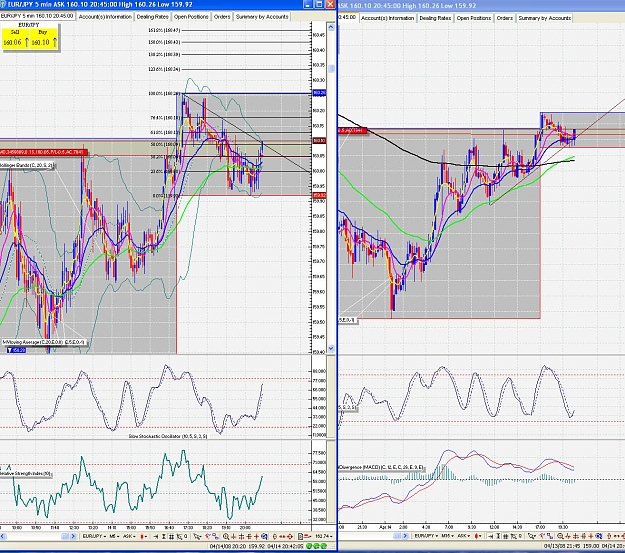Open Summary by Accounts tab in right window
The width and height of the screenshot is (625, 553).
pos(544,18)
